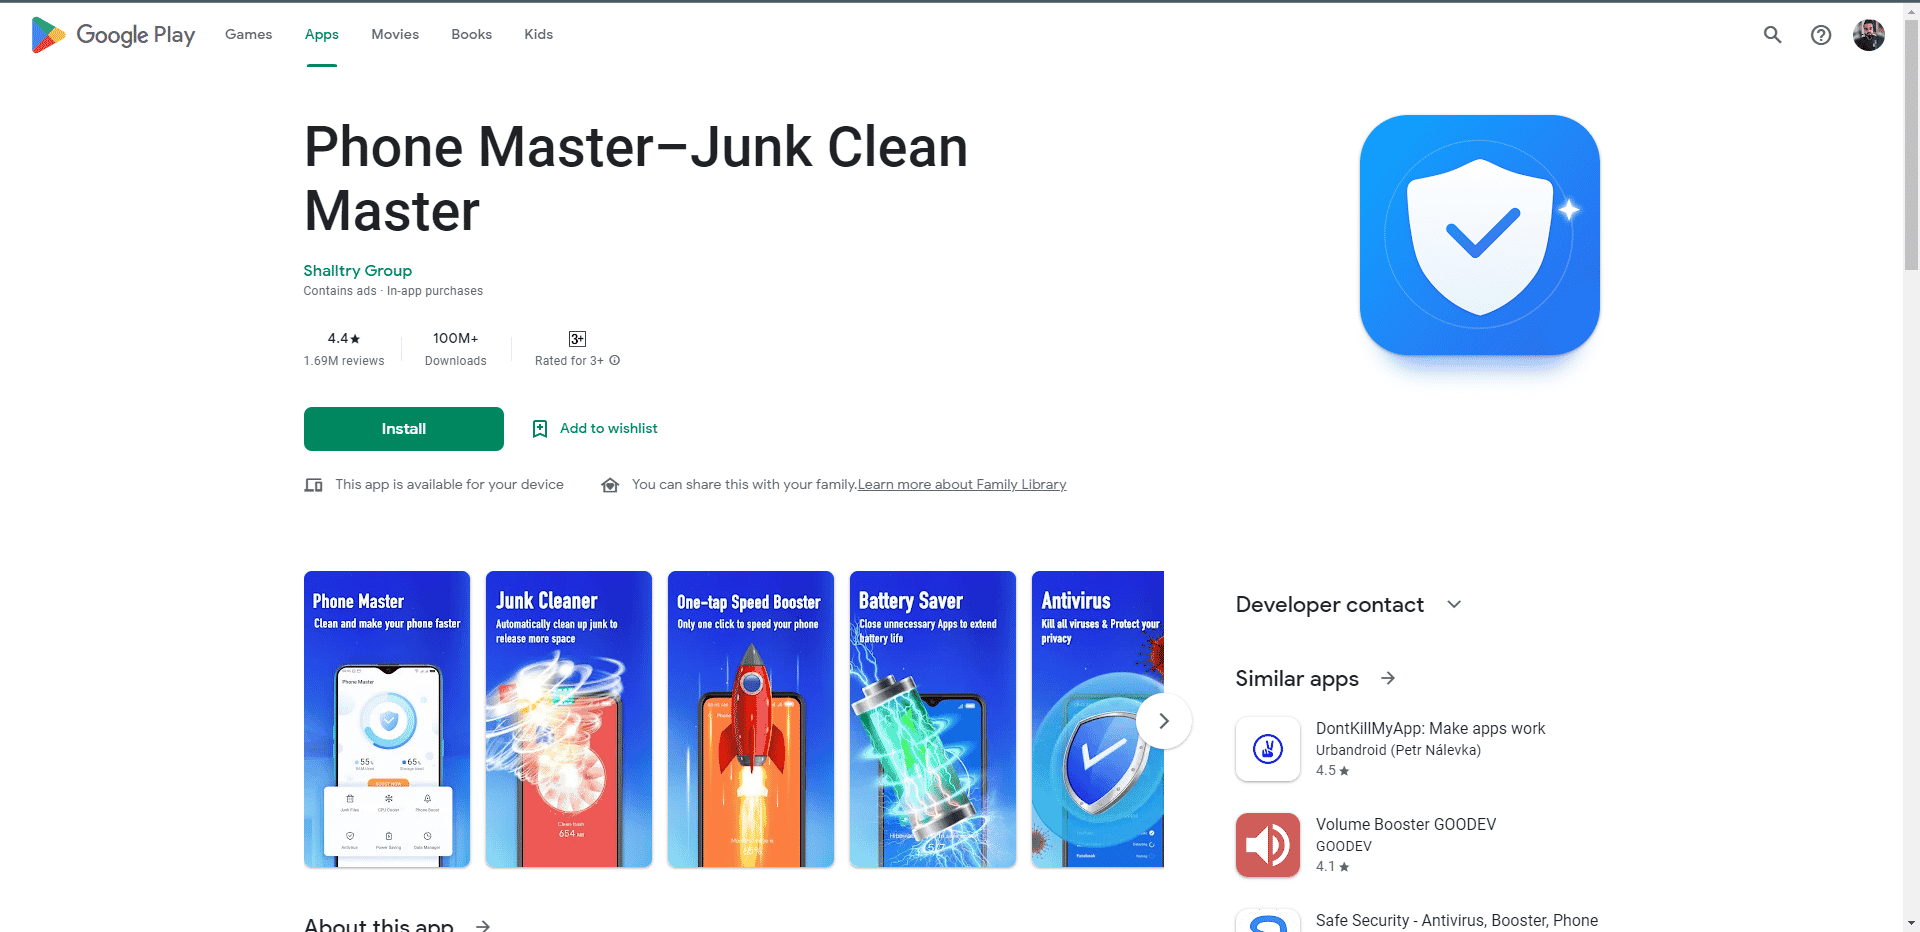Click the About this app arrow
The width and height of the screenshot is (1920, 932).
pyautogui.click(x=483, y=926)
